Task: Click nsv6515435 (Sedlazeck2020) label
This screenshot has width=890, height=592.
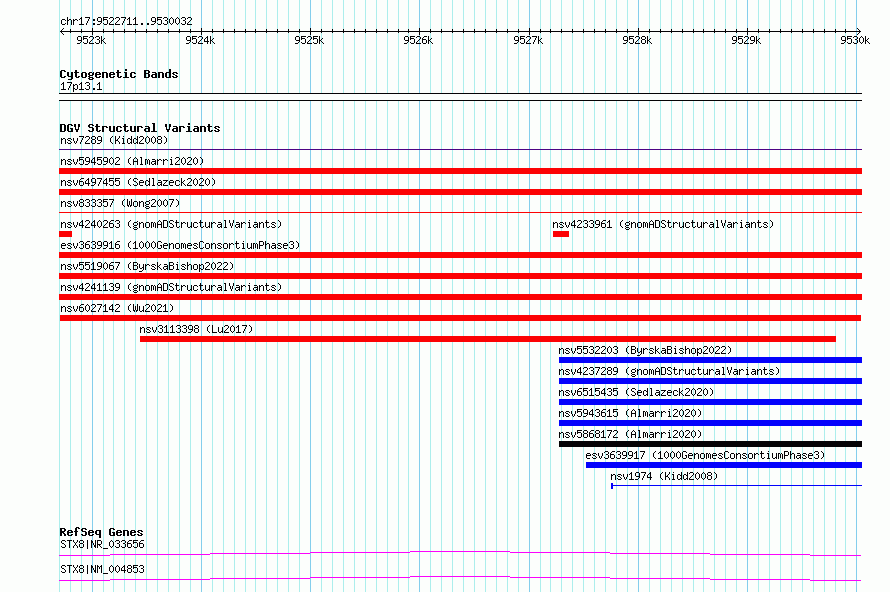Action: 636,392
